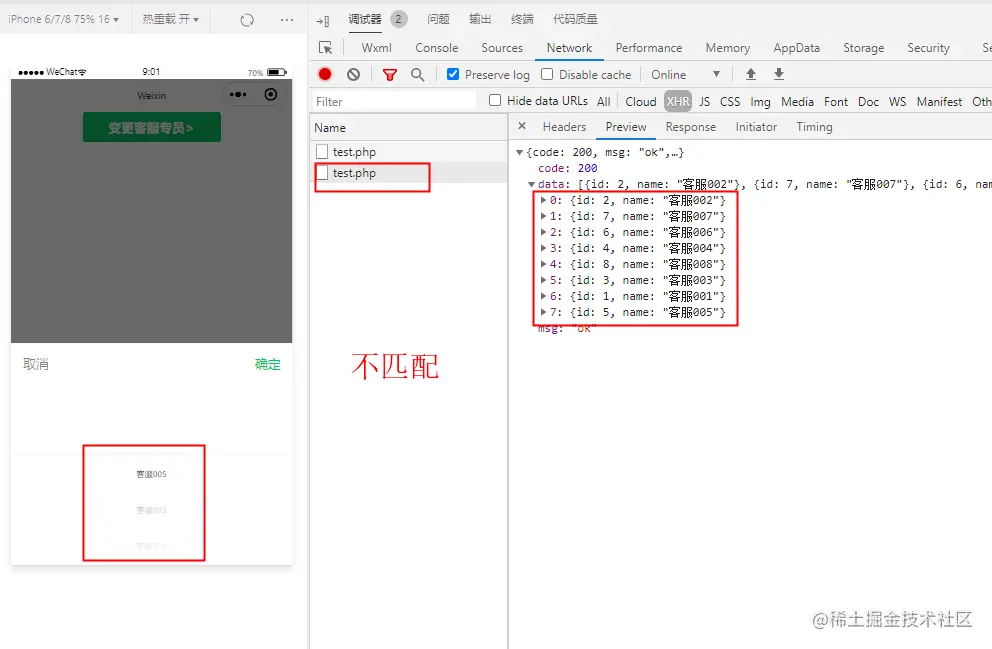Open the Memory tab

728,47
